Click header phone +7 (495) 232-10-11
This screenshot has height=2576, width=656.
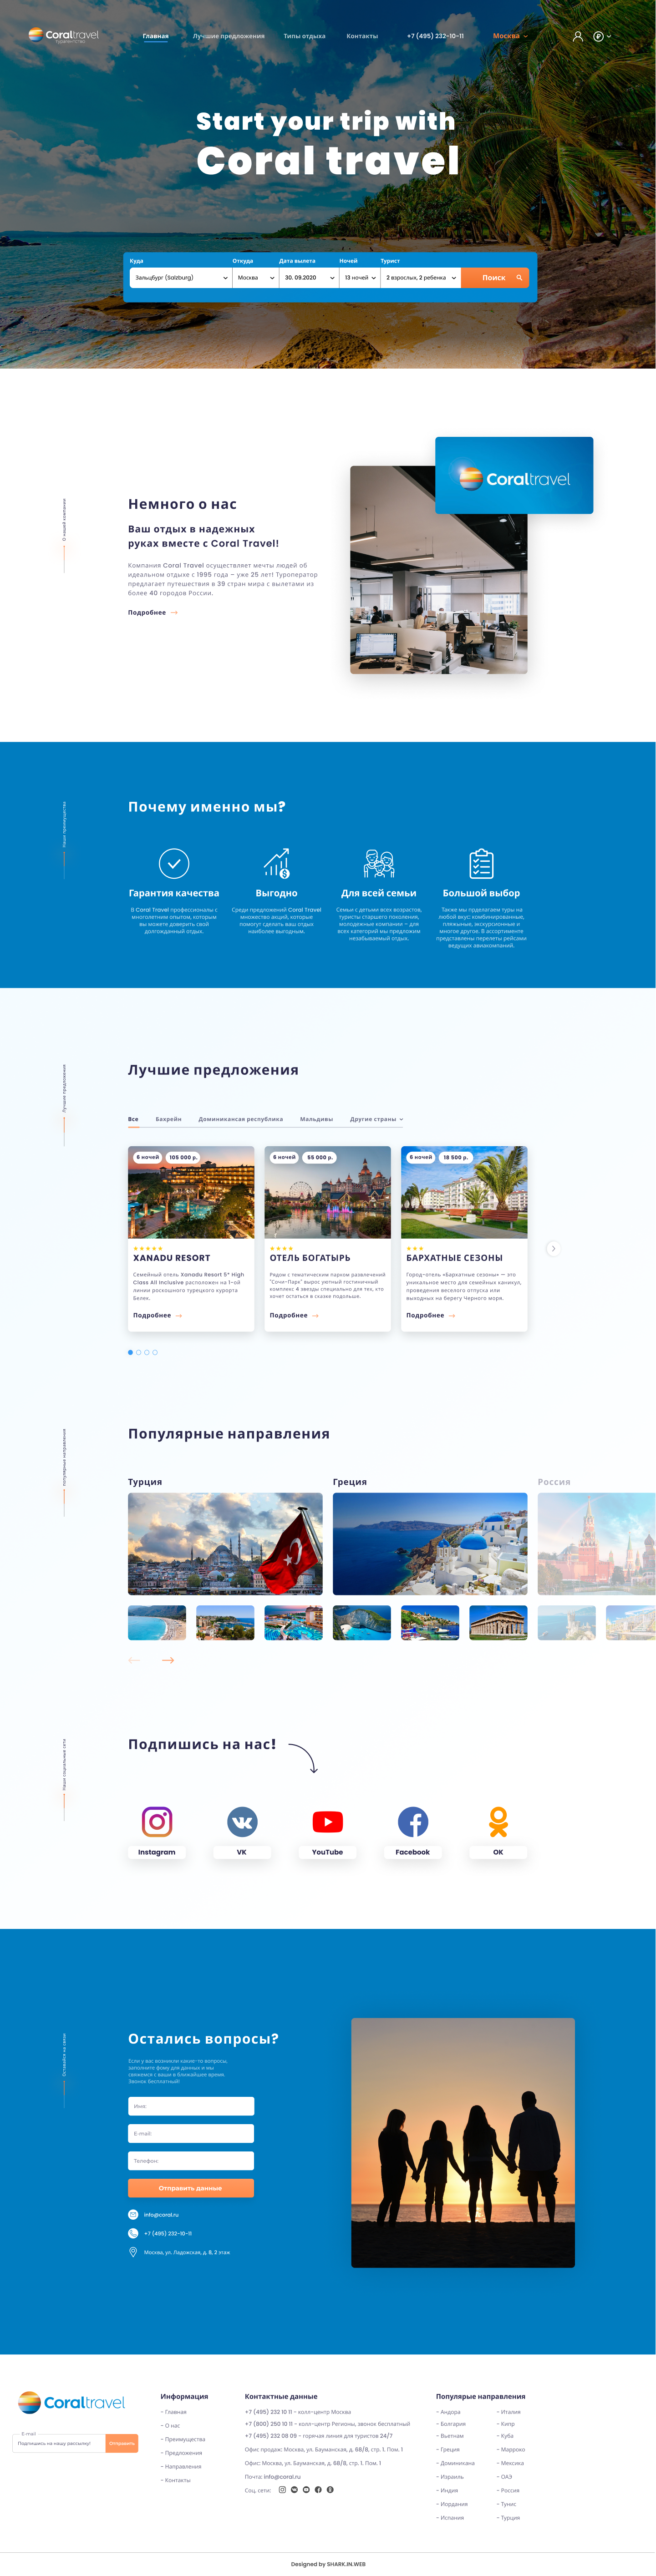[435, 36]
